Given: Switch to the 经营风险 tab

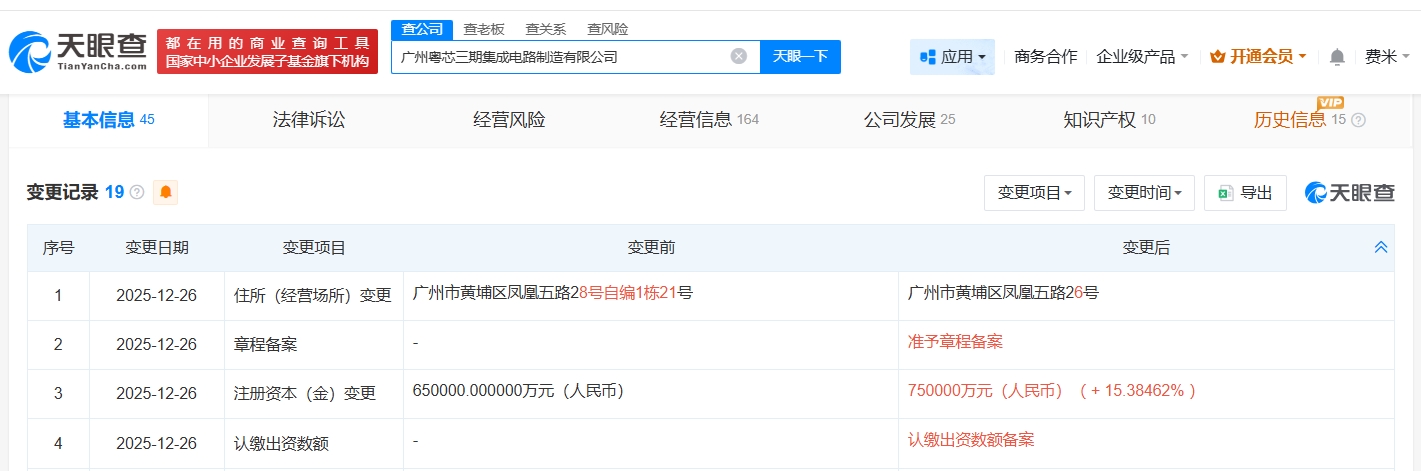Looking at the screenshot, I should coord(510,120).
